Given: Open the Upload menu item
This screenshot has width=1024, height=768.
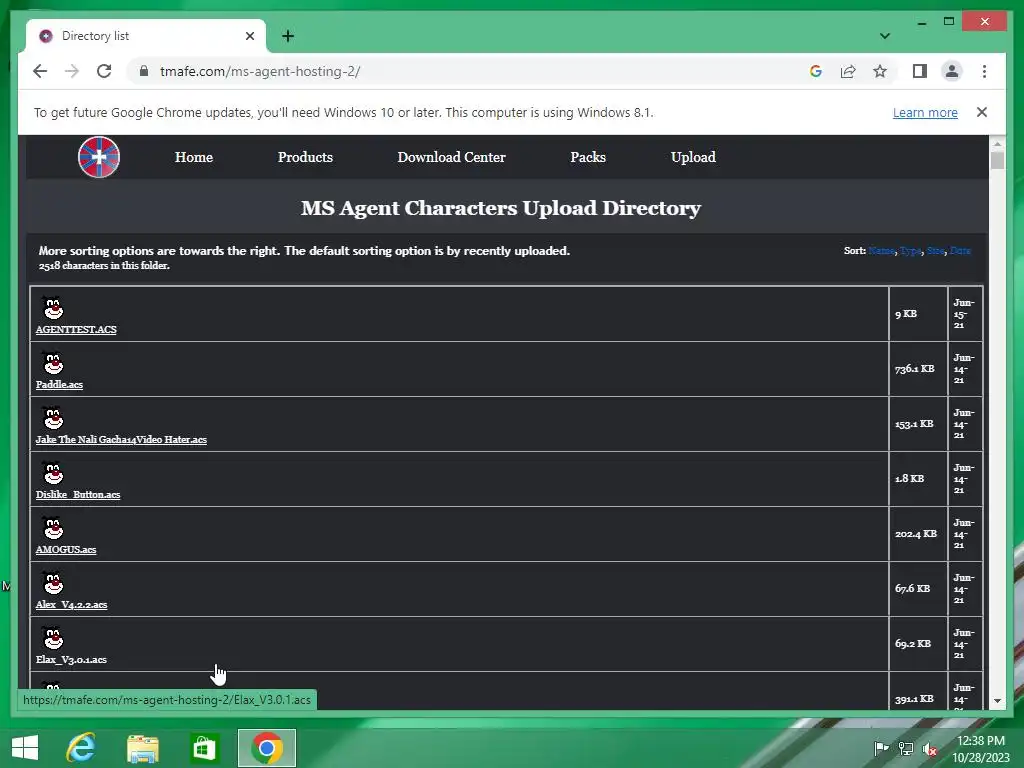Looking at the screenshot, I should pyautogui.click(x=693, y=157).
